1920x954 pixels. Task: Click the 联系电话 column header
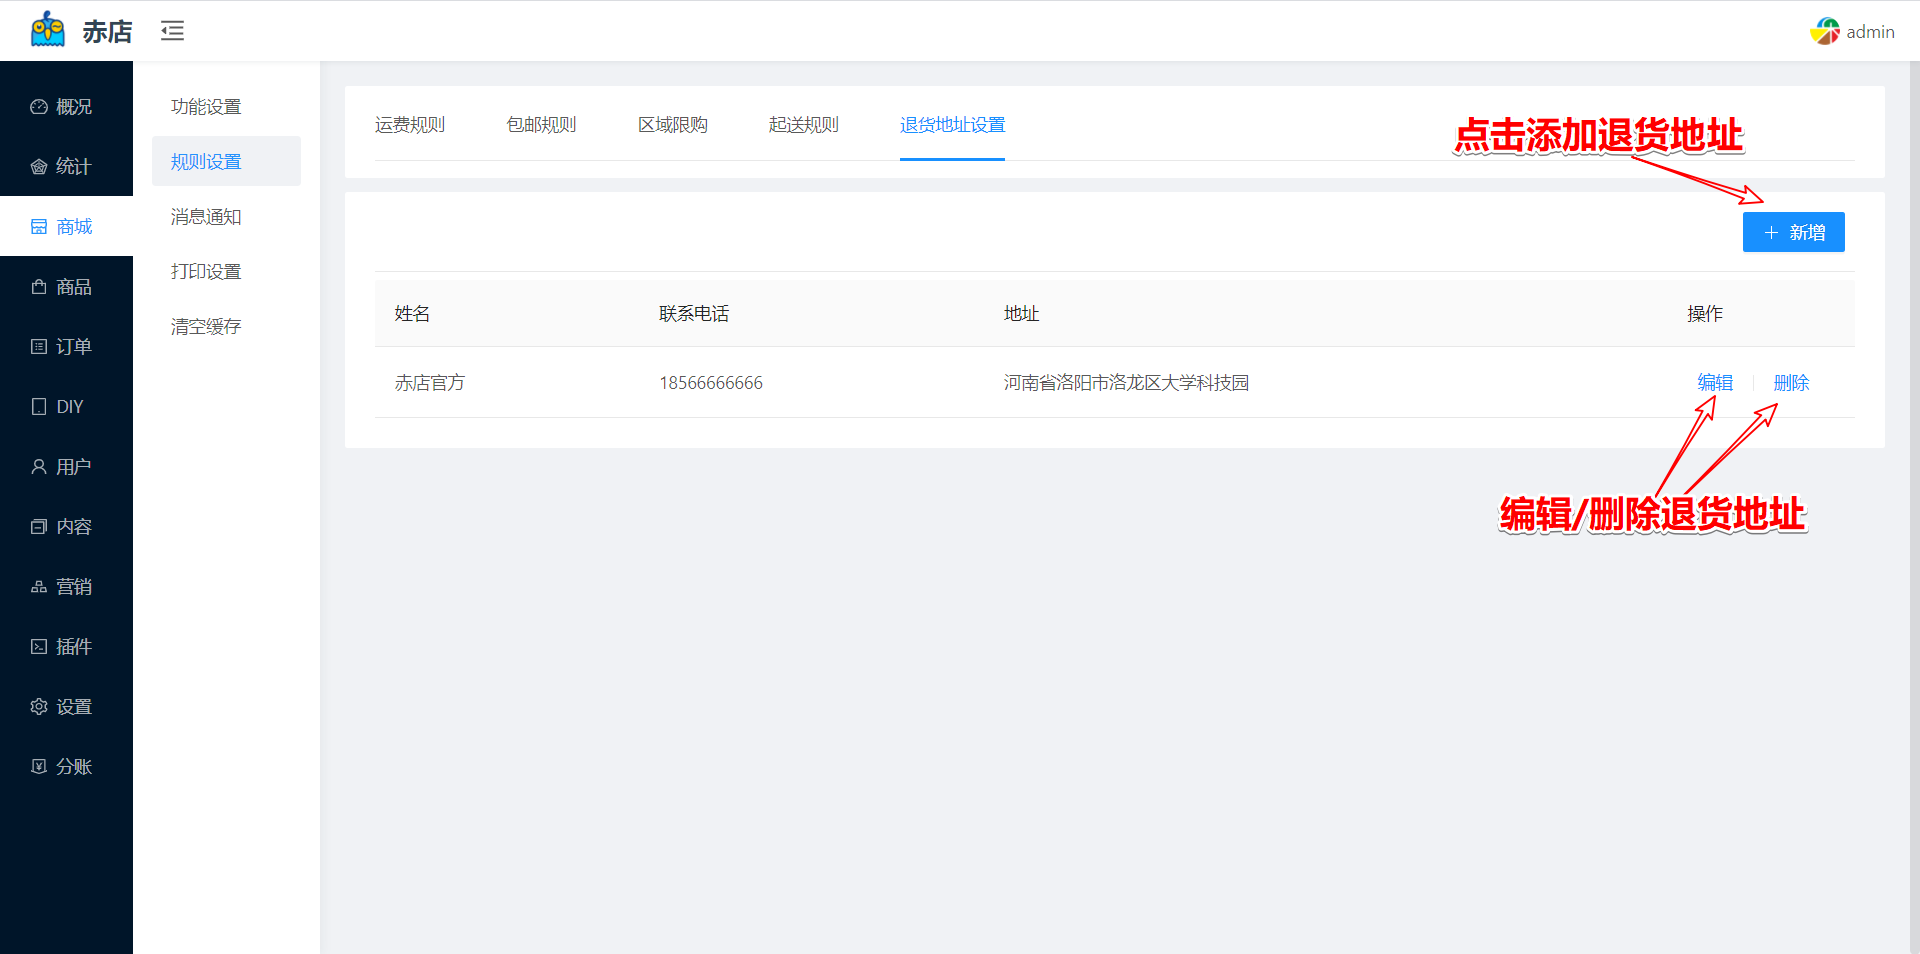(x=694, y=314)
